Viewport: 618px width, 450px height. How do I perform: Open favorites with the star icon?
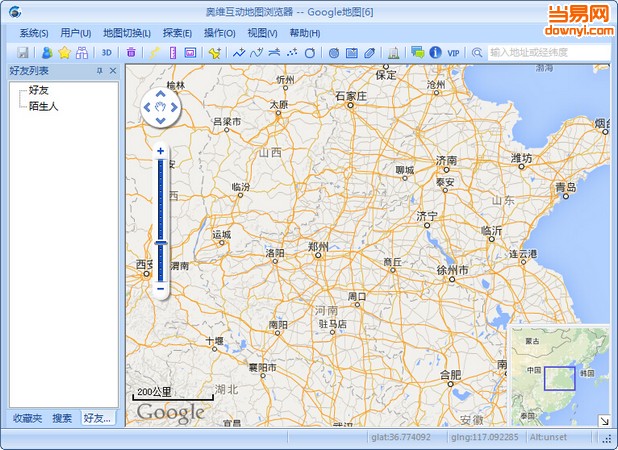63,52
